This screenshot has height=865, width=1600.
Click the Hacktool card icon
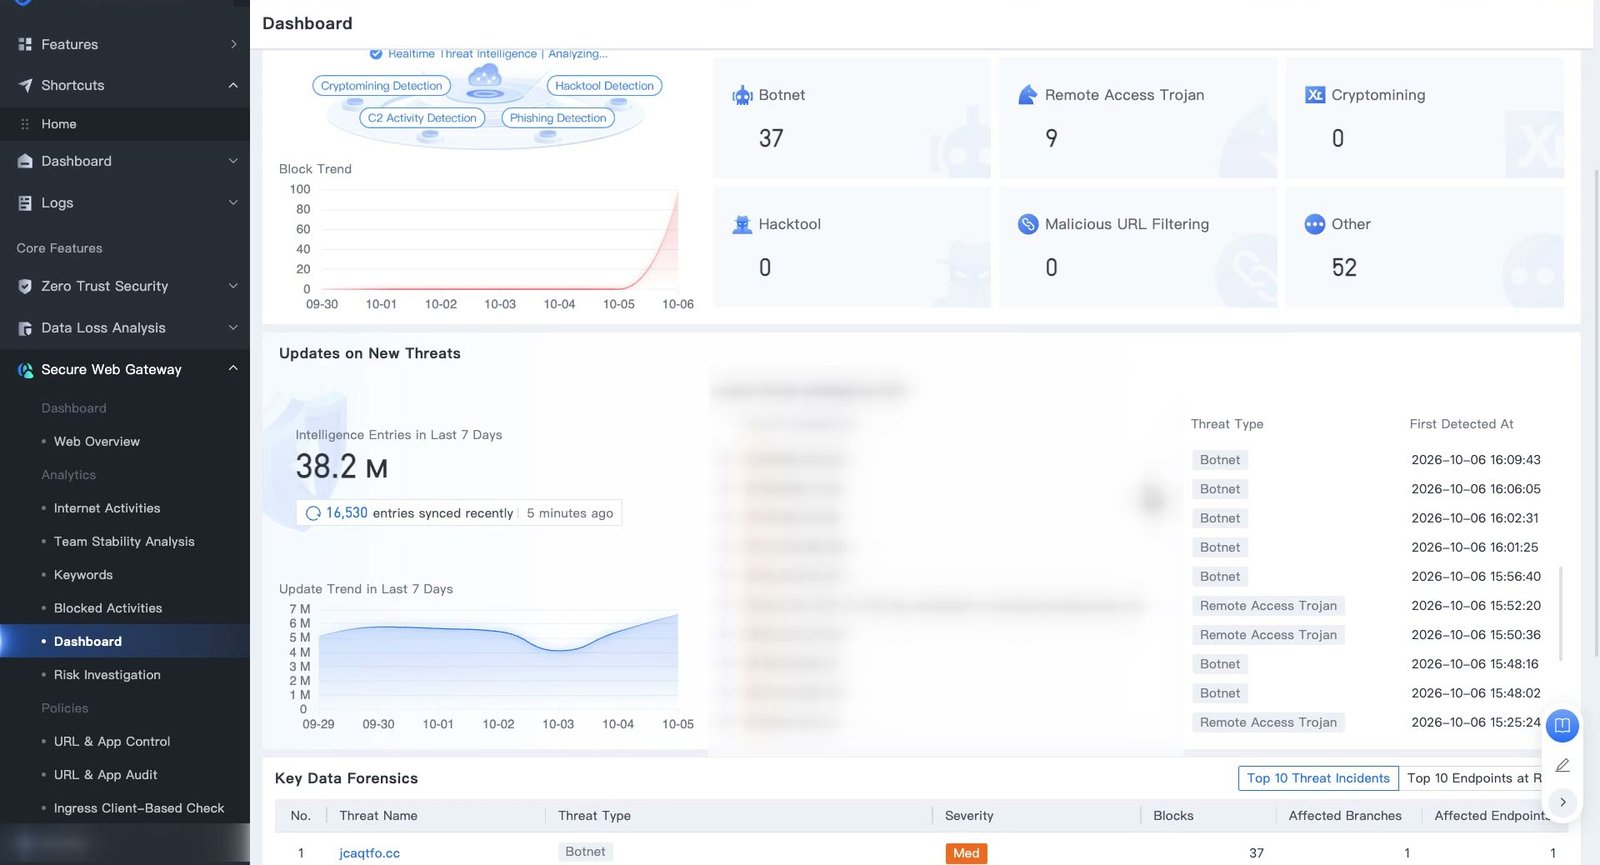pos(742,224)
